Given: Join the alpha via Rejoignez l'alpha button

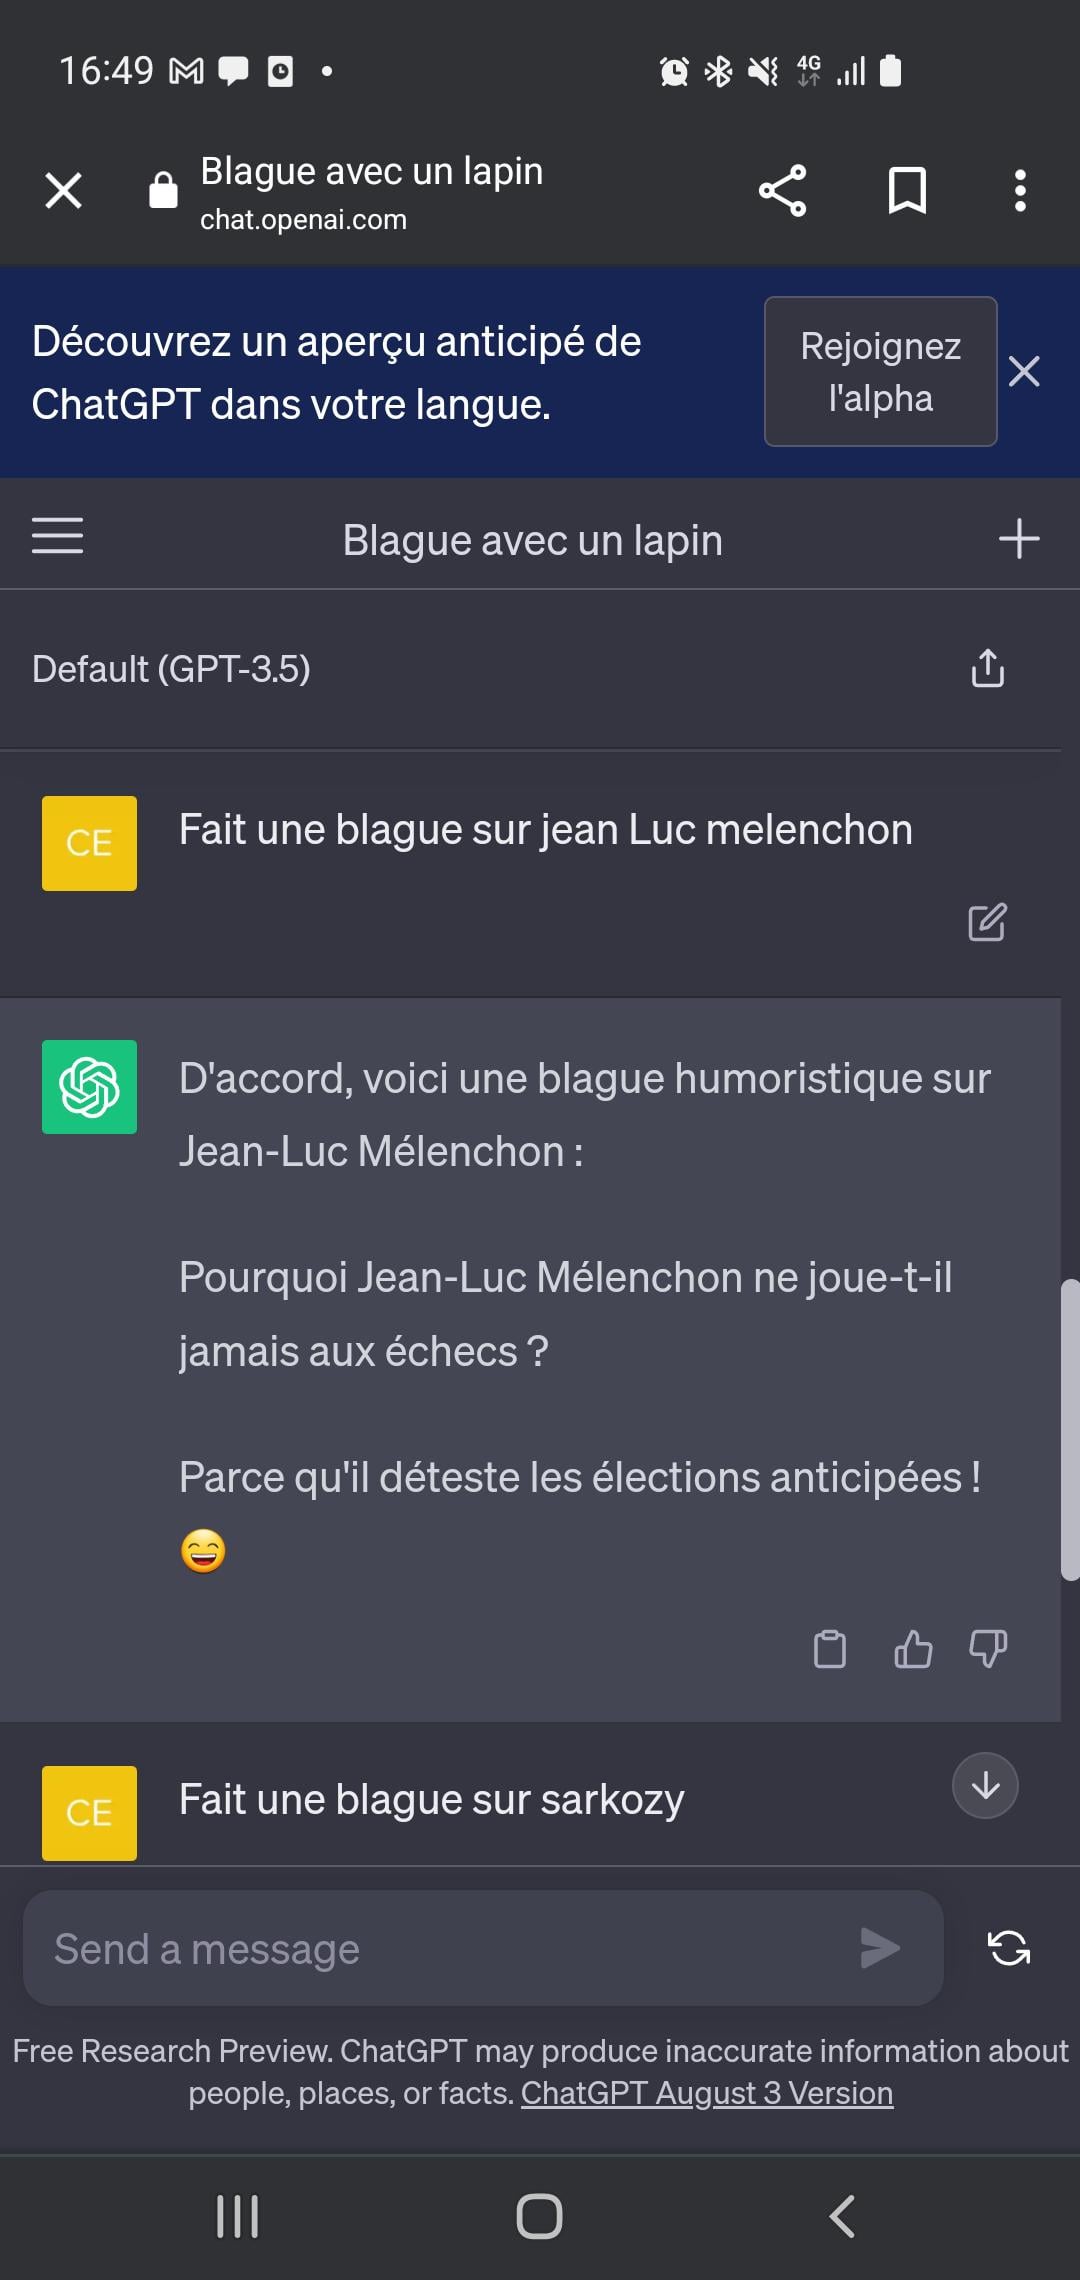Looking at the screenshot, I should [x=881, y=371].
